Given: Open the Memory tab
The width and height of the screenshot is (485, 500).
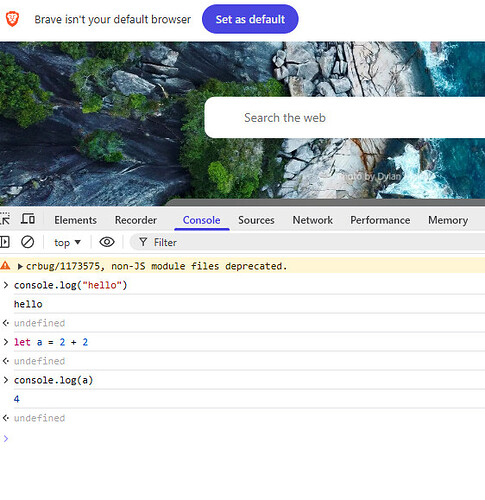Looking at the screenshot, I should [448, 220].
